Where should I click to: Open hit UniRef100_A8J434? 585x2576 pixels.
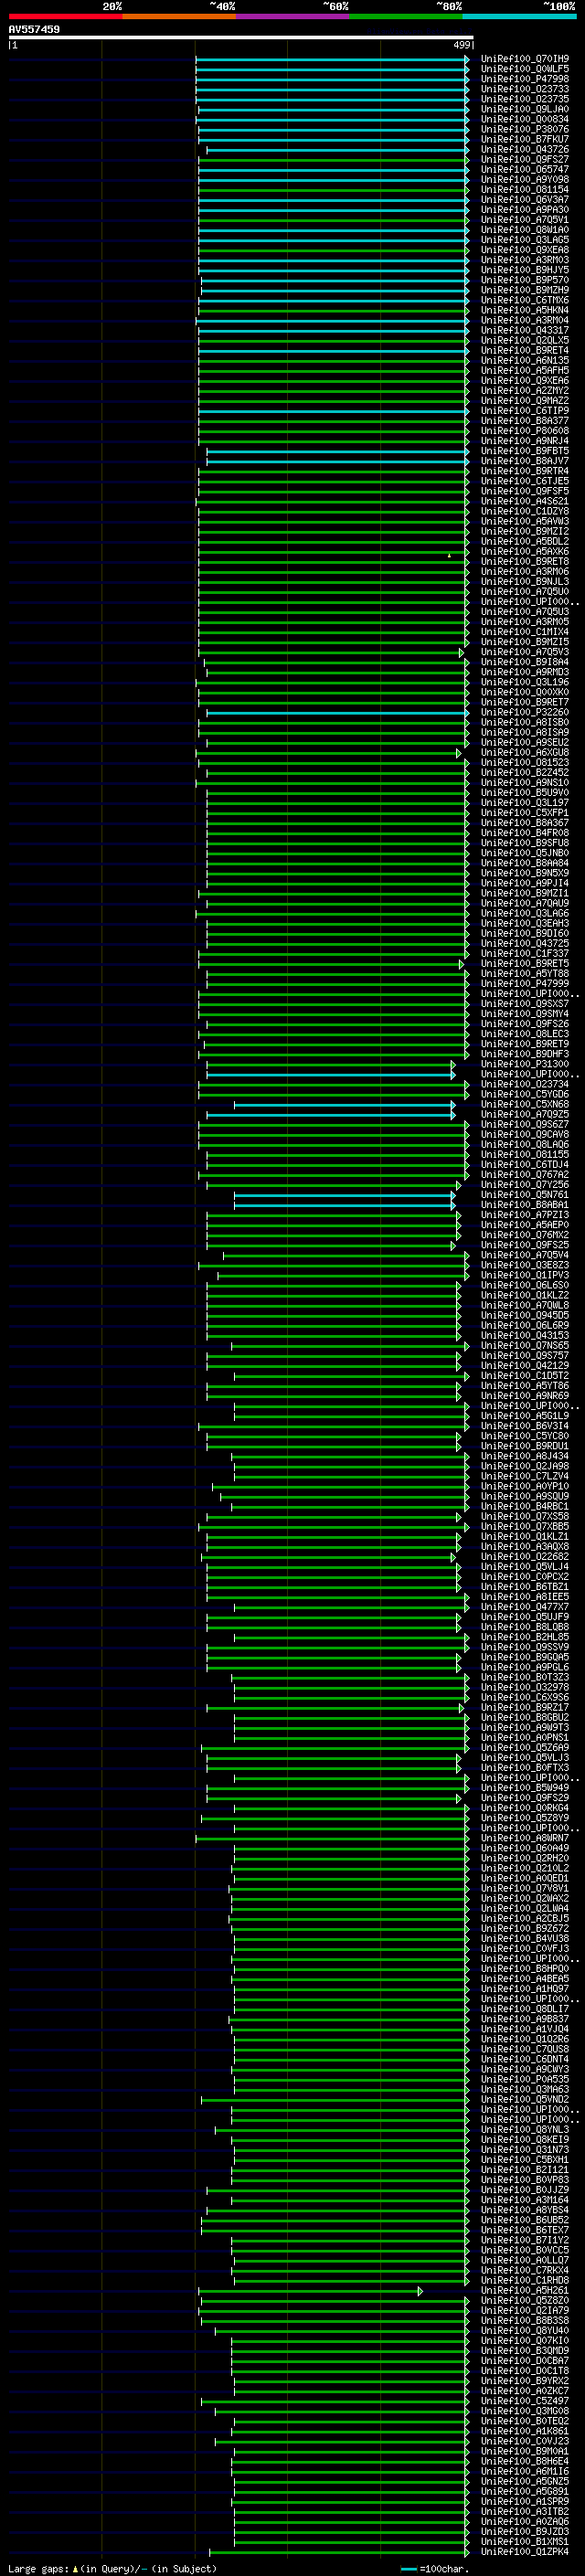(525, 1456)
